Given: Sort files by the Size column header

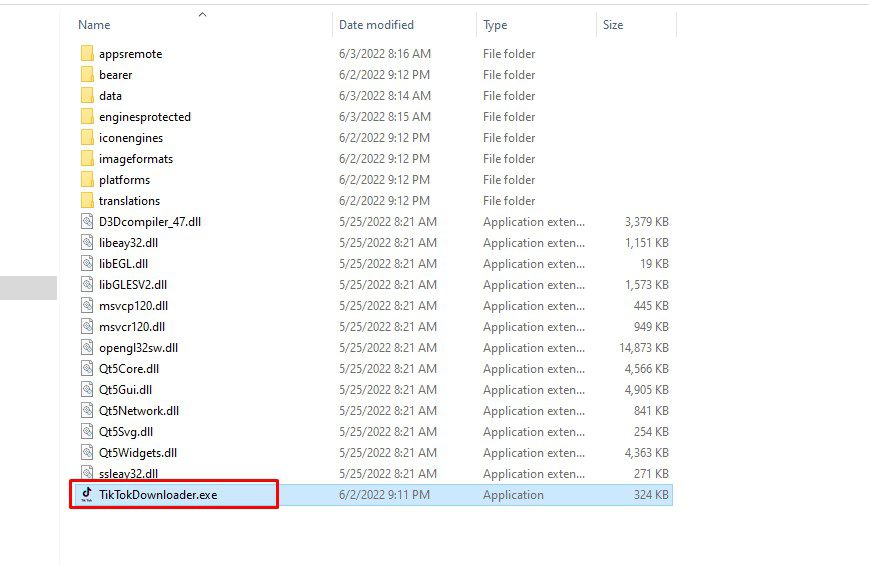Looking at the screenshot, I should click(613, 25).
